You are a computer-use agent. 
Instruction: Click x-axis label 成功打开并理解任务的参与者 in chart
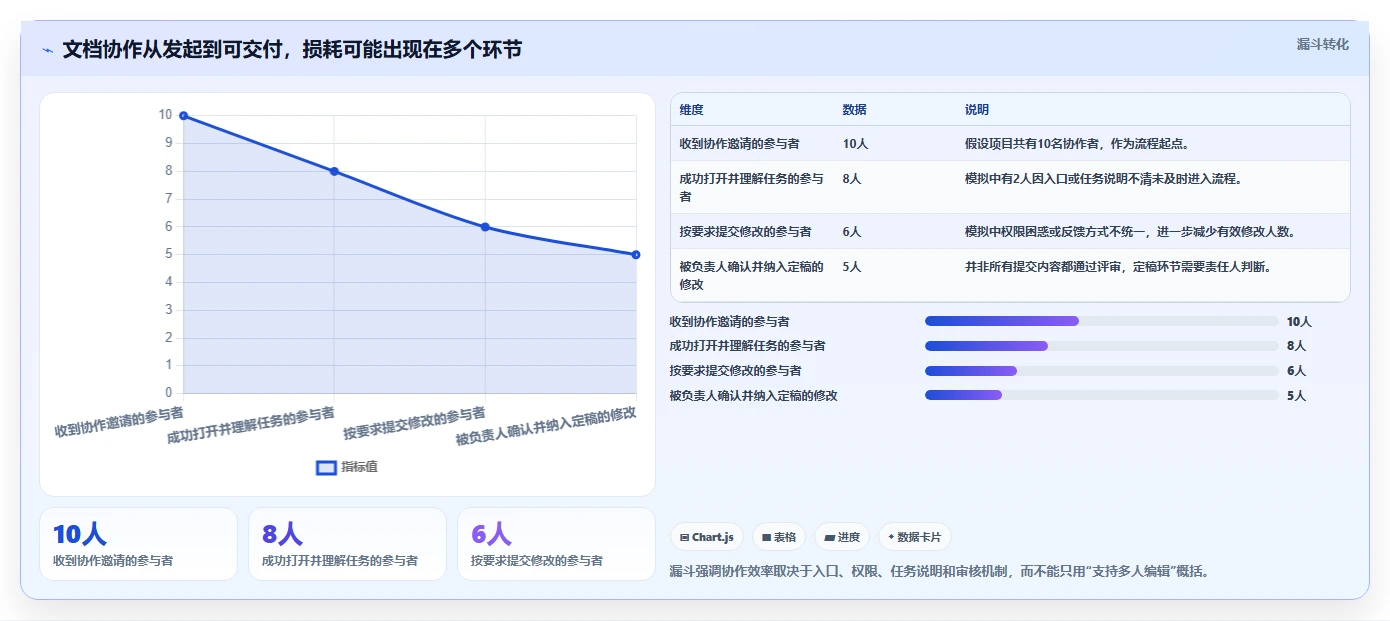[x=251, y=425]
